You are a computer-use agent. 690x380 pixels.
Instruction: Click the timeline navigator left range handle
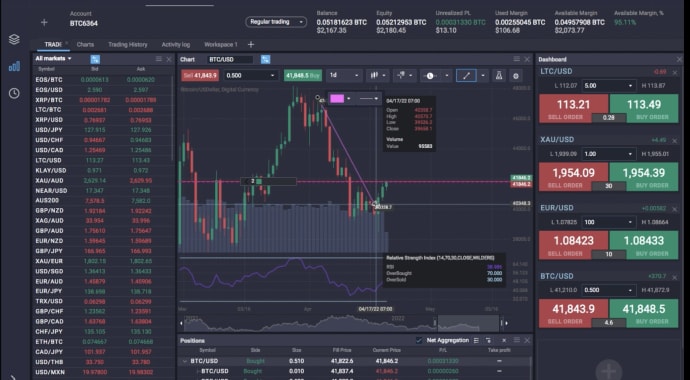(x=435, y=323)
